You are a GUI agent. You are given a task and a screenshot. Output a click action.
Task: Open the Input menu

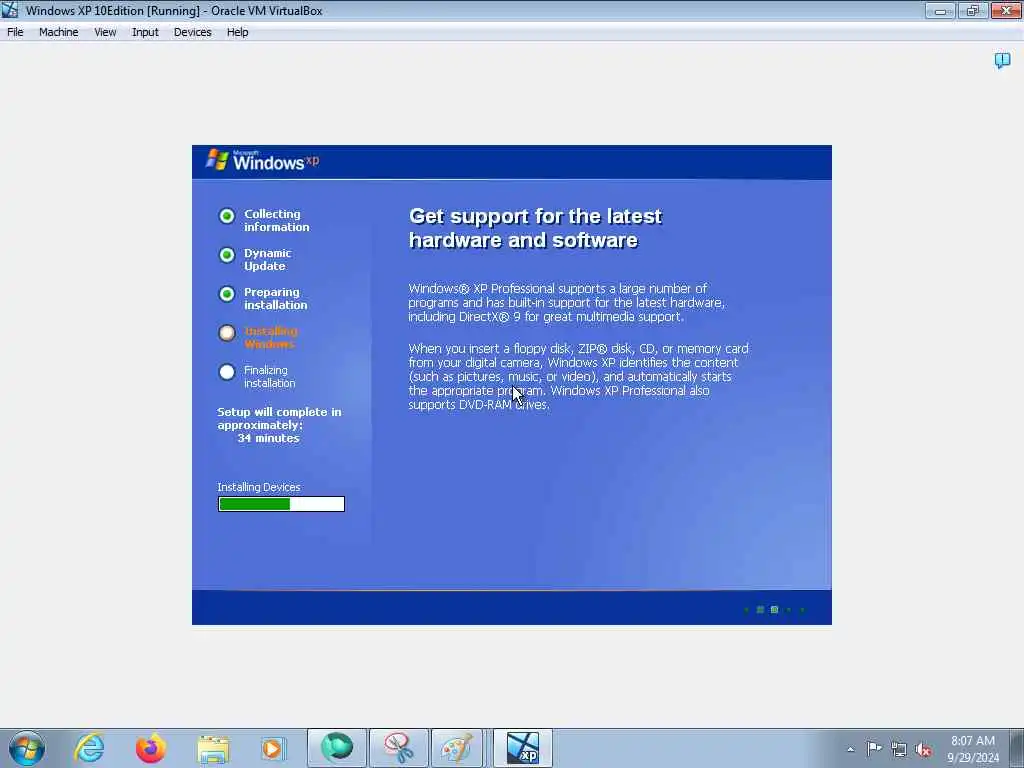145,32
